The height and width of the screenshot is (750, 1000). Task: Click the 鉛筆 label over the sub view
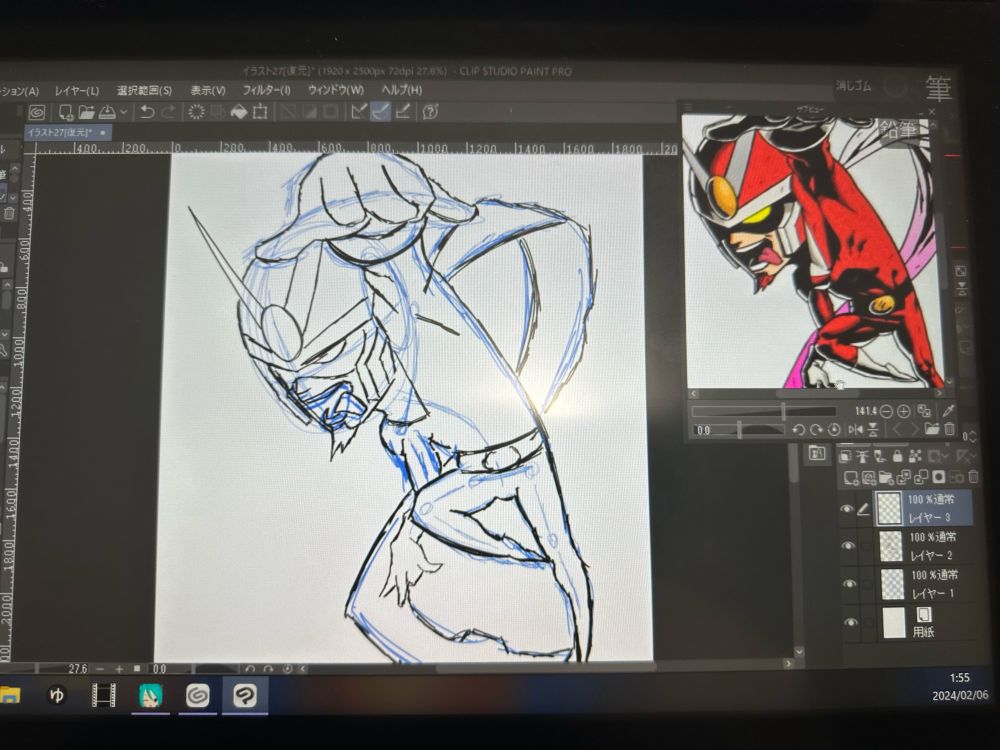899,129
